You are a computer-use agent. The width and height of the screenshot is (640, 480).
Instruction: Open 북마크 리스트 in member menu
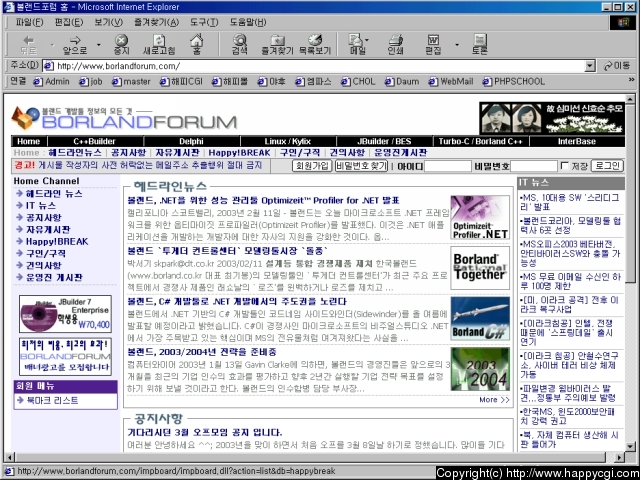[x=52, y=400]
